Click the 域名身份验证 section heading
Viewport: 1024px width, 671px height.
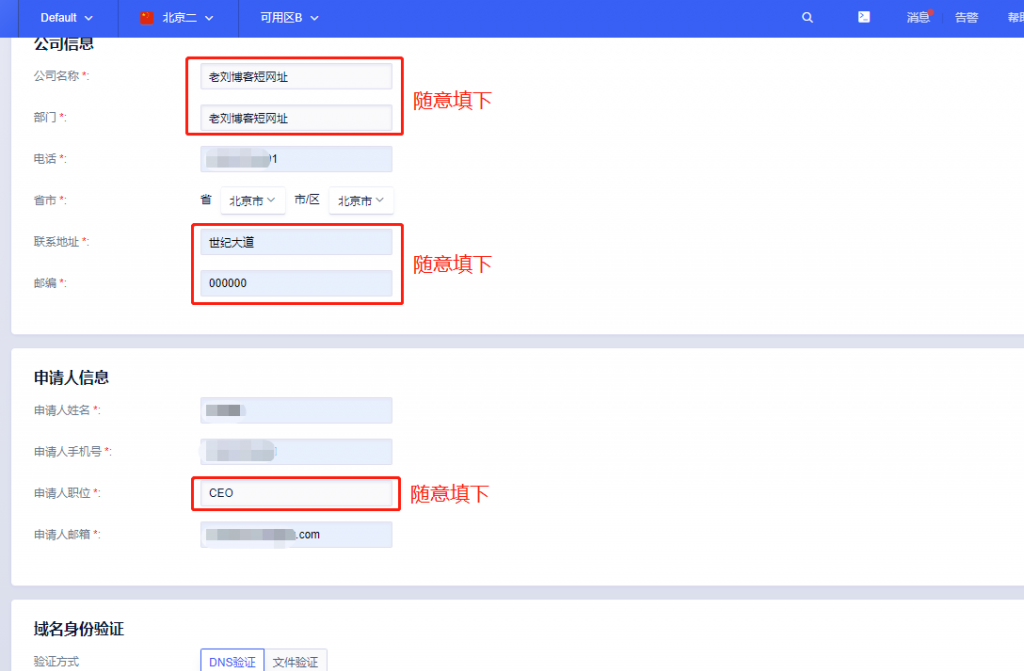pyautogui.click(x=78, y=629)
